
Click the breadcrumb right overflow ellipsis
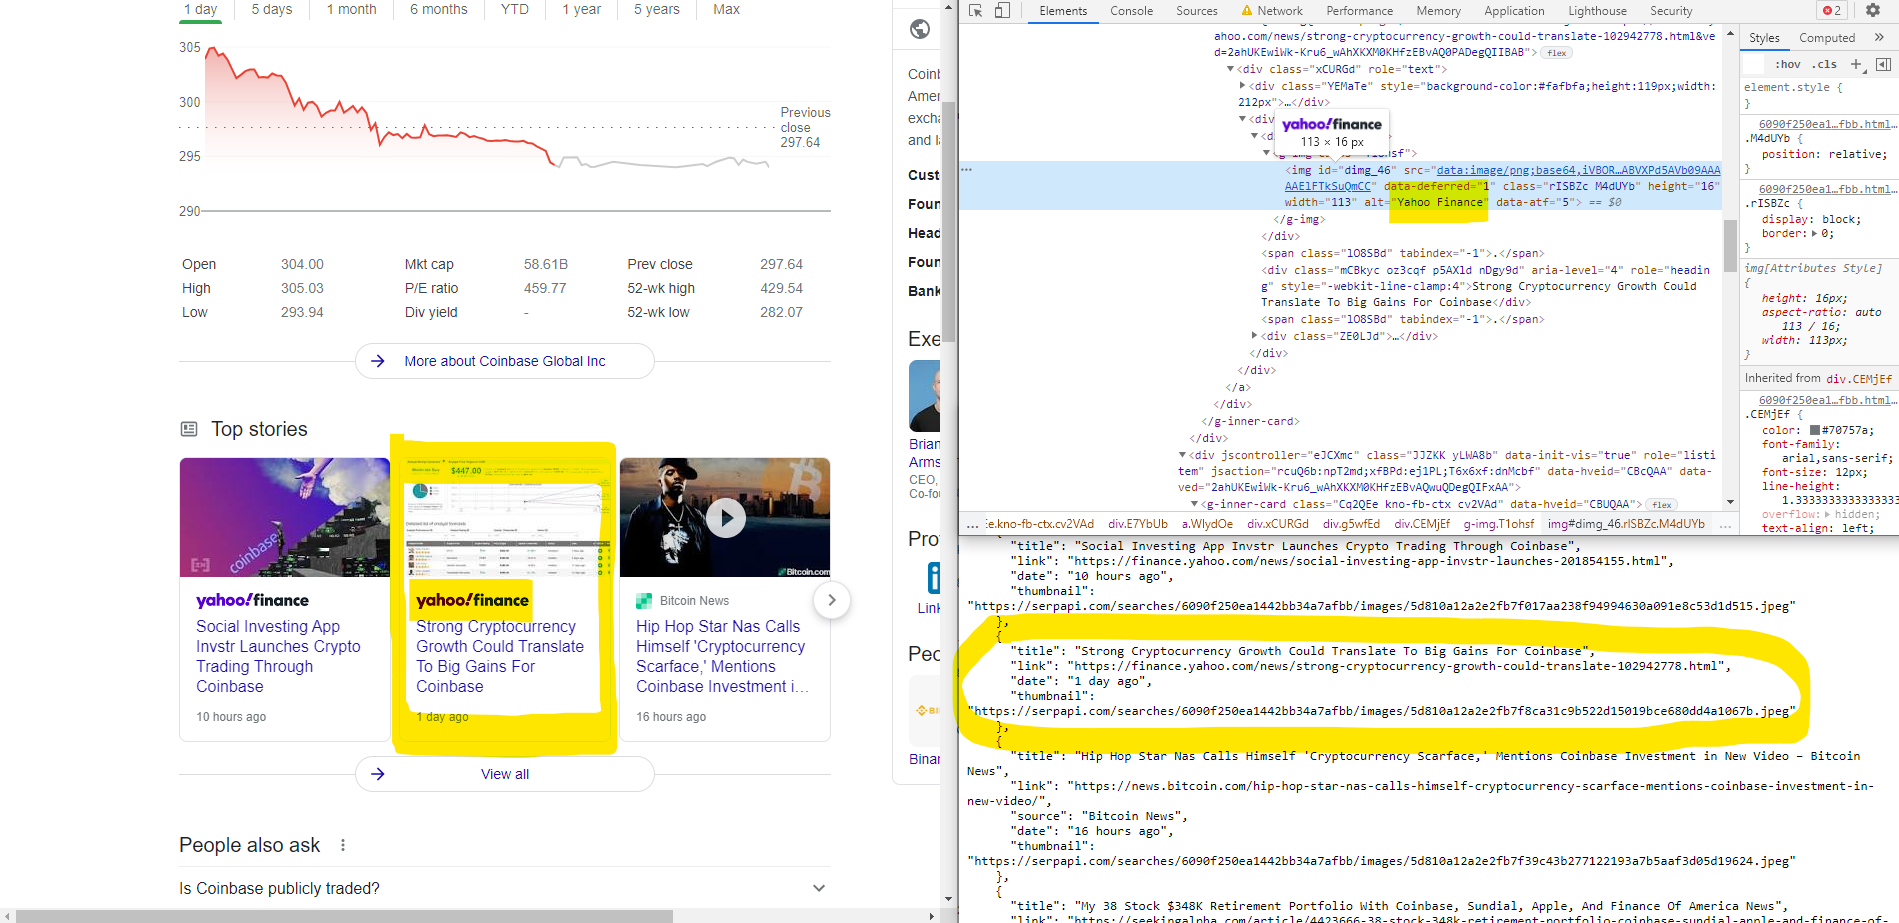pos(1725,524)
